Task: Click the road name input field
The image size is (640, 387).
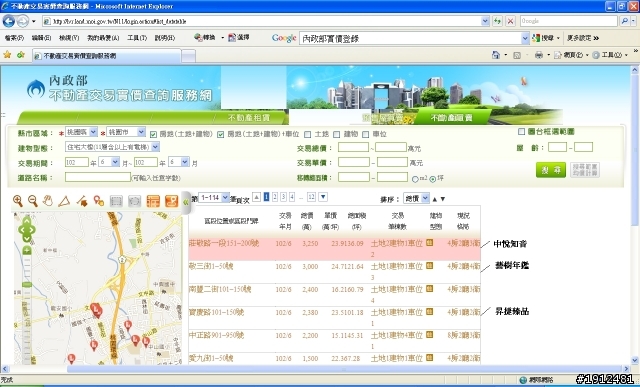Action: 98,177
